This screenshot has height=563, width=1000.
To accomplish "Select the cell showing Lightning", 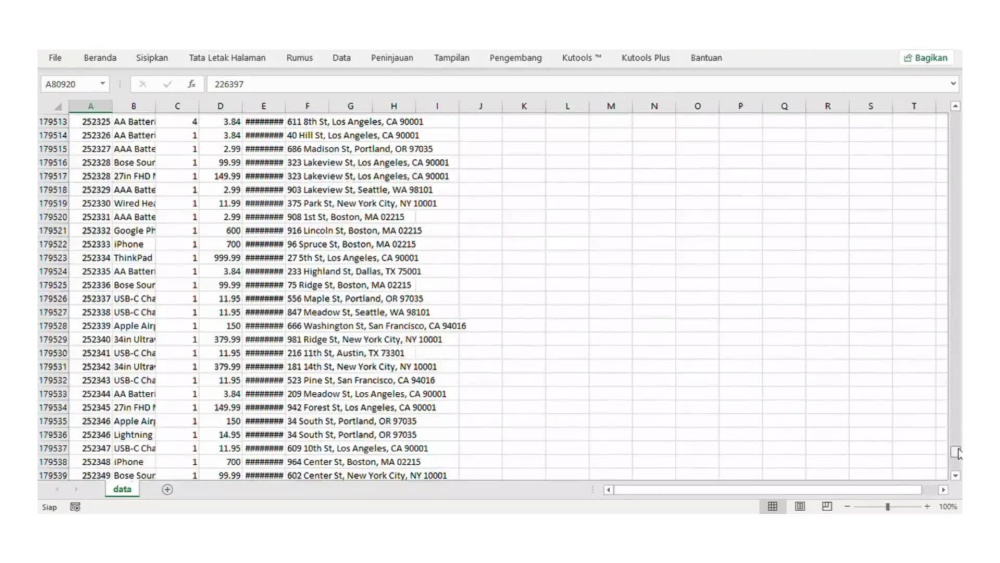I will (x=133, y=435).
